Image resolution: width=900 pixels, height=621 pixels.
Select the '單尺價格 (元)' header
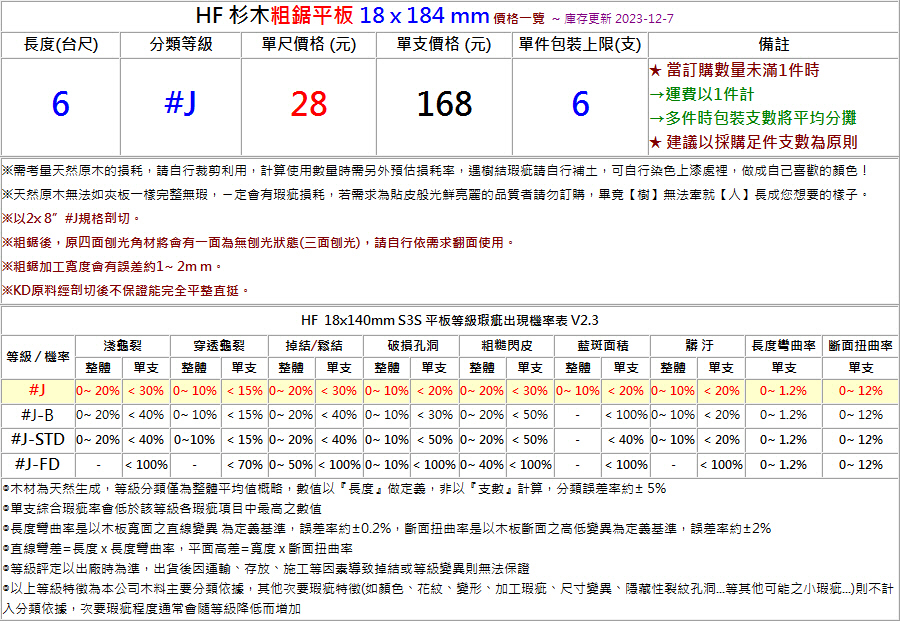[x=309, y=45]
